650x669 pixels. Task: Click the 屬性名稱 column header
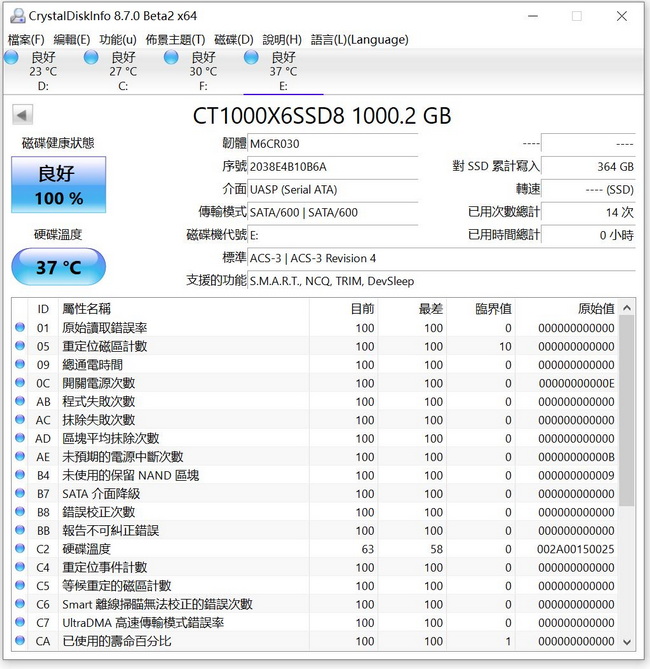point(184,308)
